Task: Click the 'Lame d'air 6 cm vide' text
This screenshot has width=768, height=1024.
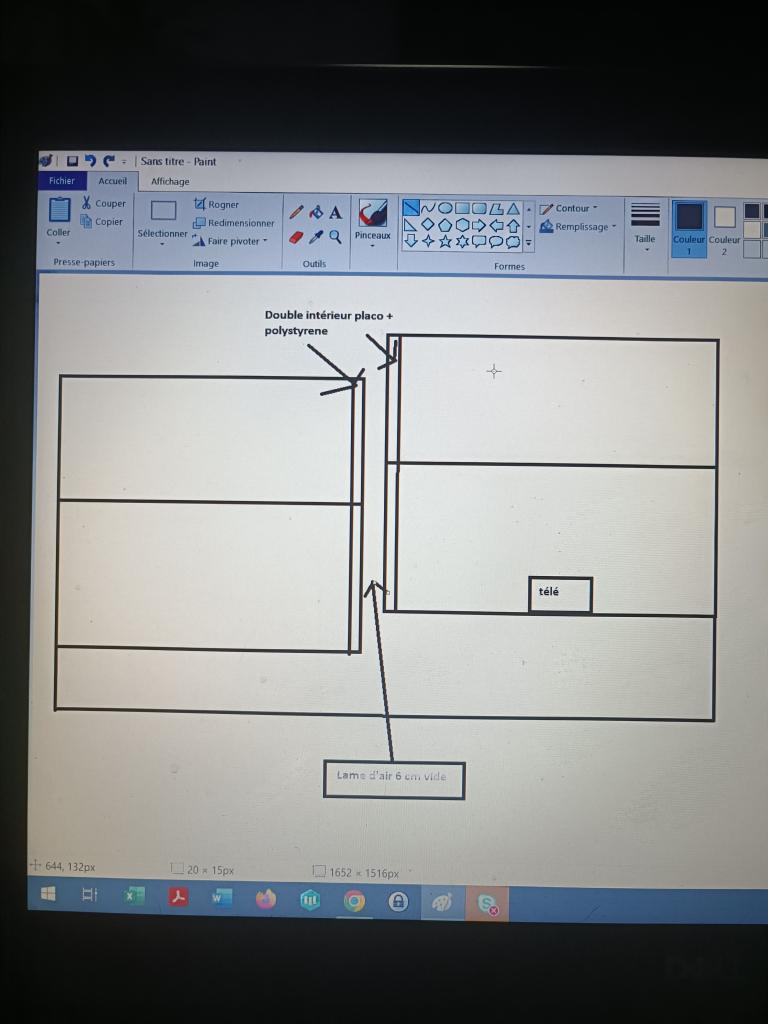Action: (391, 776)
